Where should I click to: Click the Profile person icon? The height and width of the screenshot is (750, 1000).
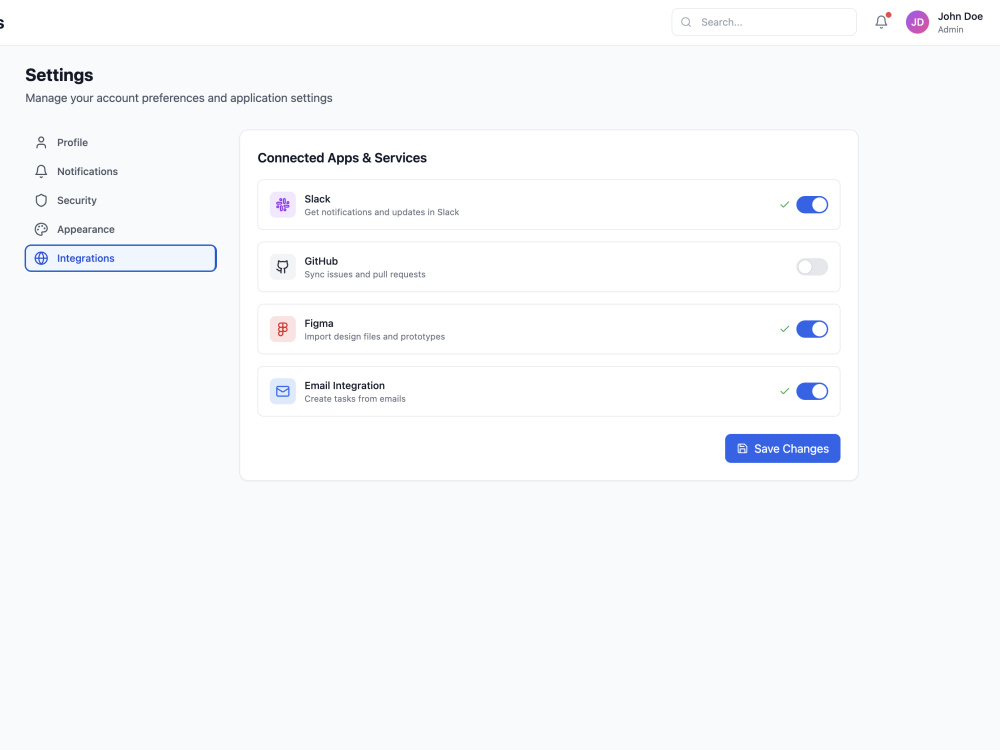coord(41,142)
